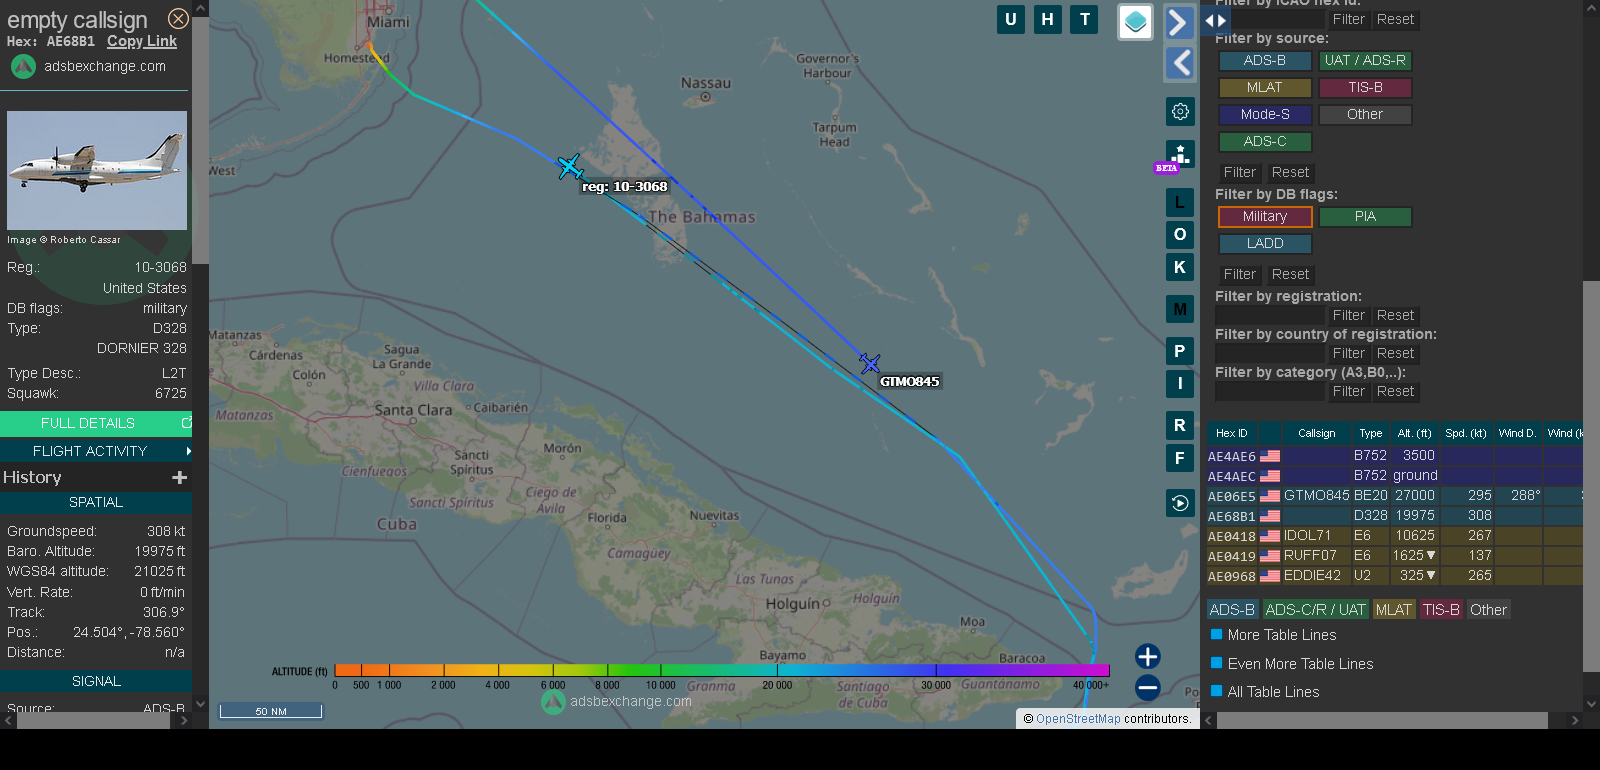
Task: Toggle the I map button
Action: (x=1180, y=383)
